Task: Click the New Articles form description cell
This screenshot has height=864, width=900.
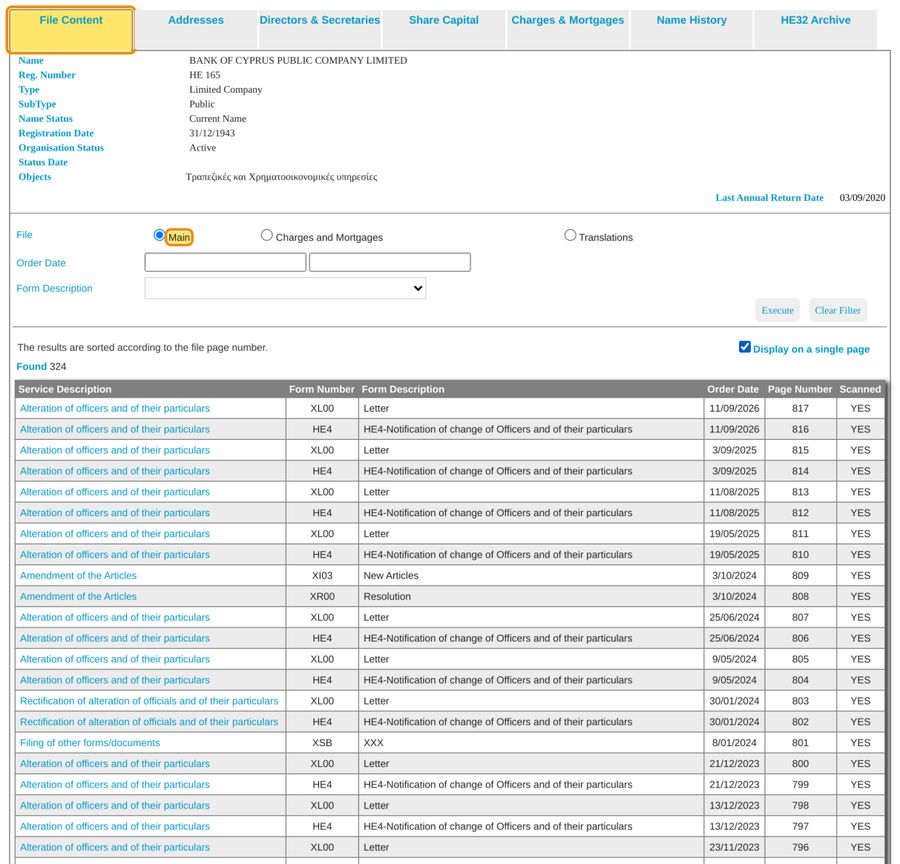Action: point(531,575)
